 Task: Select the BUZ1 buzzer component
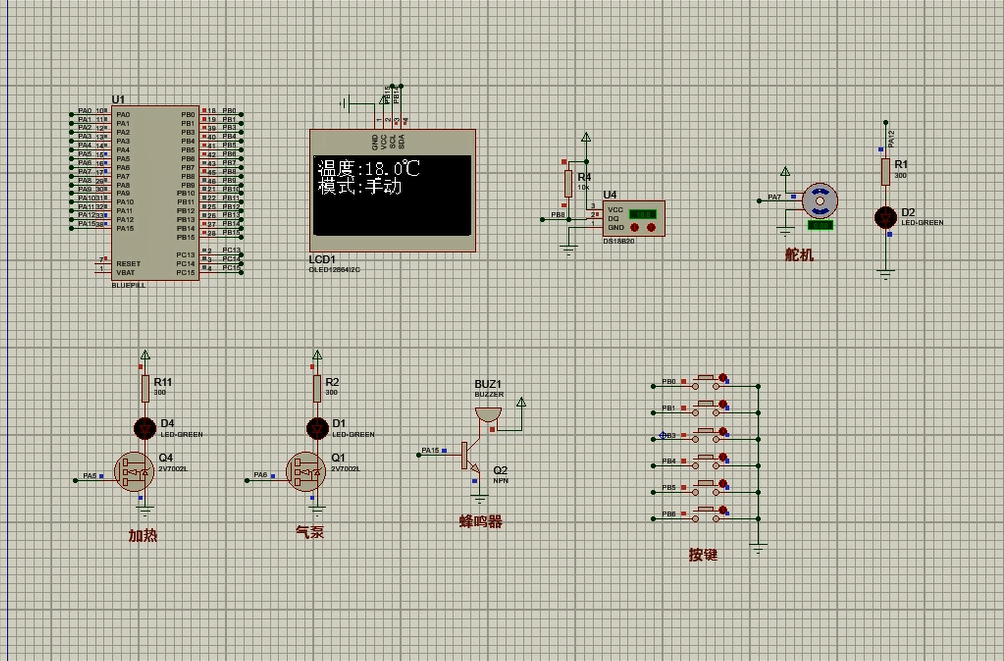[x=488, y=413]
